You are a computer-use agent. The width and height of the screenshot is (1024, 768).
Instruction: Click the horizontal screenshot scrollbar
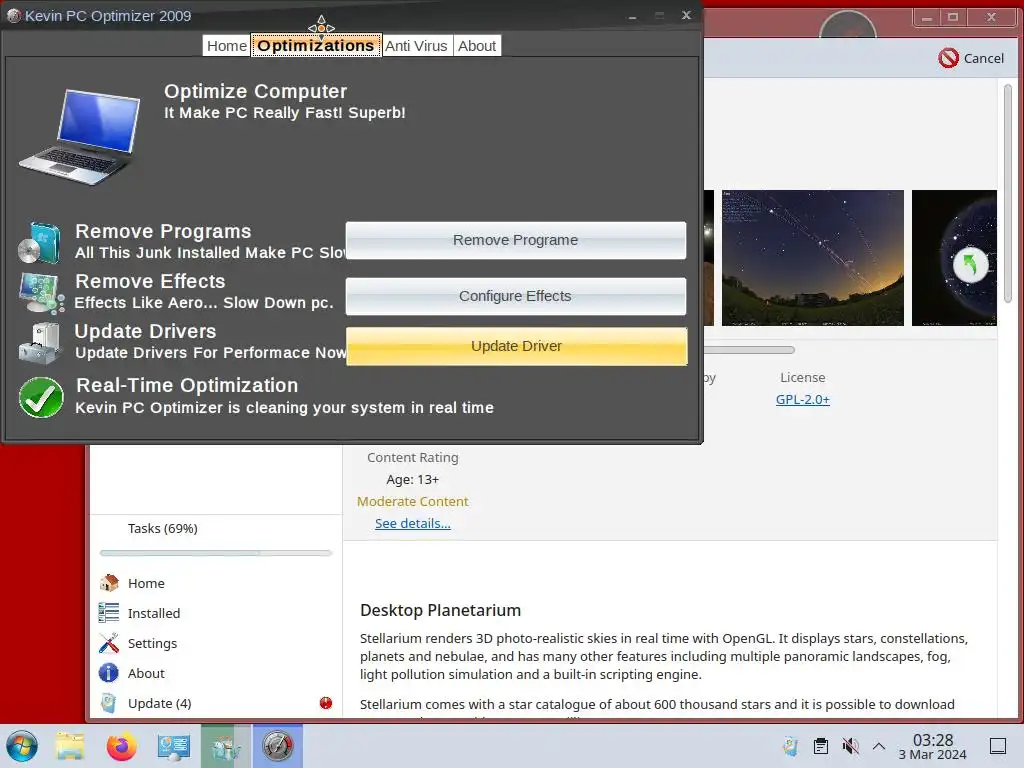(748, 350)
